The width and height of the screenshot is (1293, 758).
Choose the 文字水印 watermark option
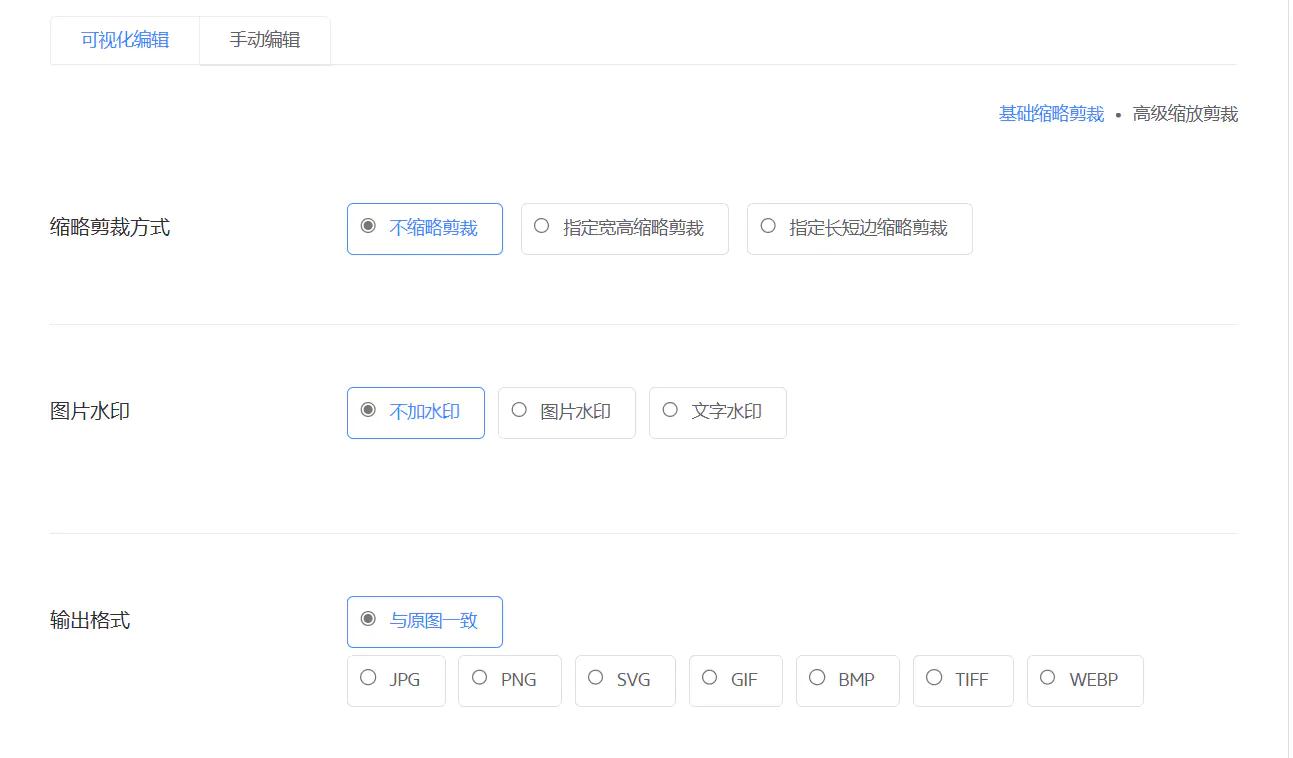717,412
